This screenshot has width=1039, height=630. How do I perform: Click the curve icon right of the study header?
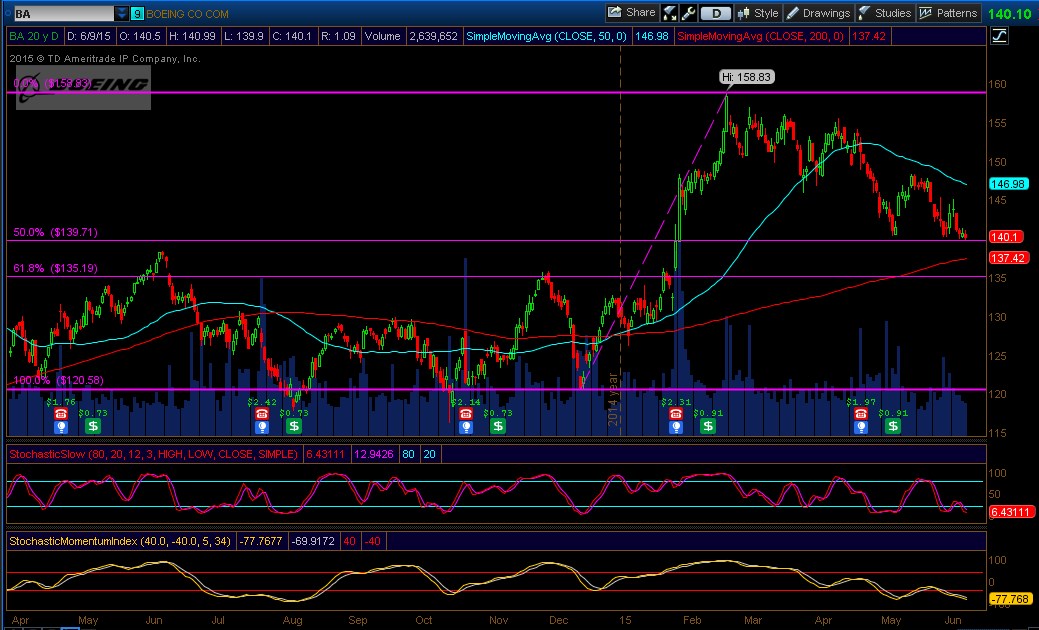pos(999,36)
